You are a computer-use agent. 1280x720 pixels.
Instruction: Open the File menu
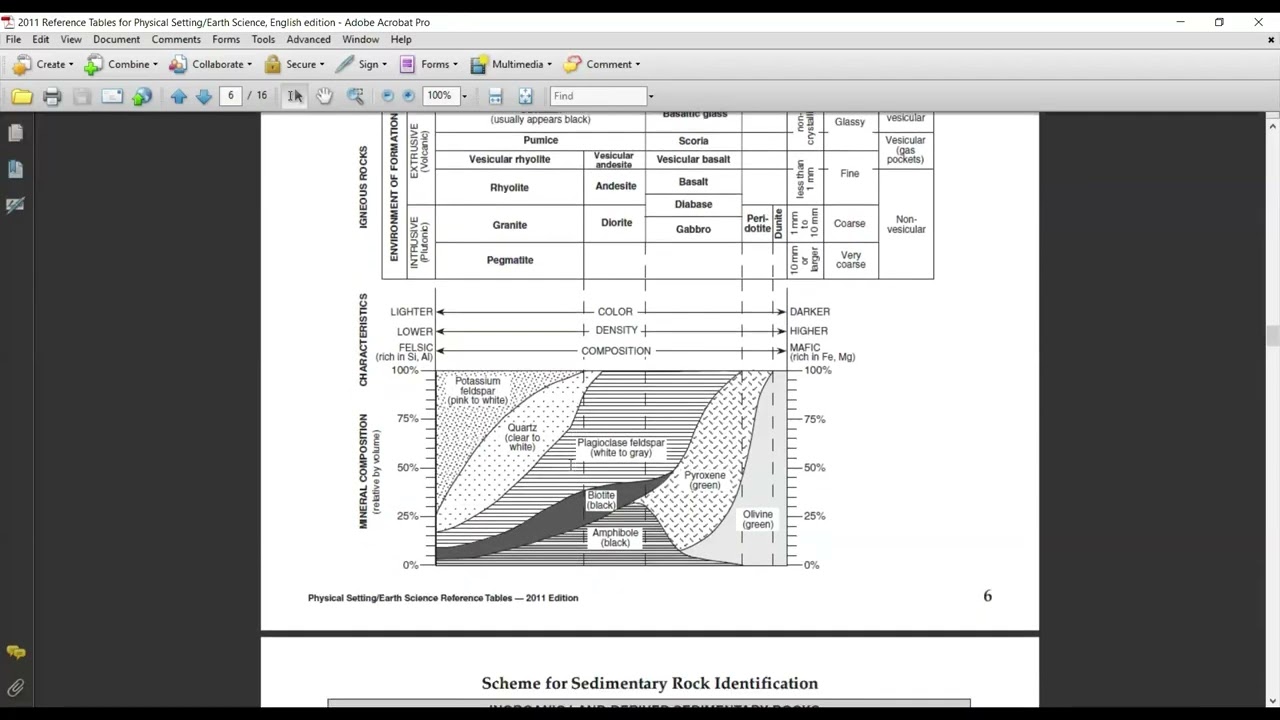pos(13,39)
